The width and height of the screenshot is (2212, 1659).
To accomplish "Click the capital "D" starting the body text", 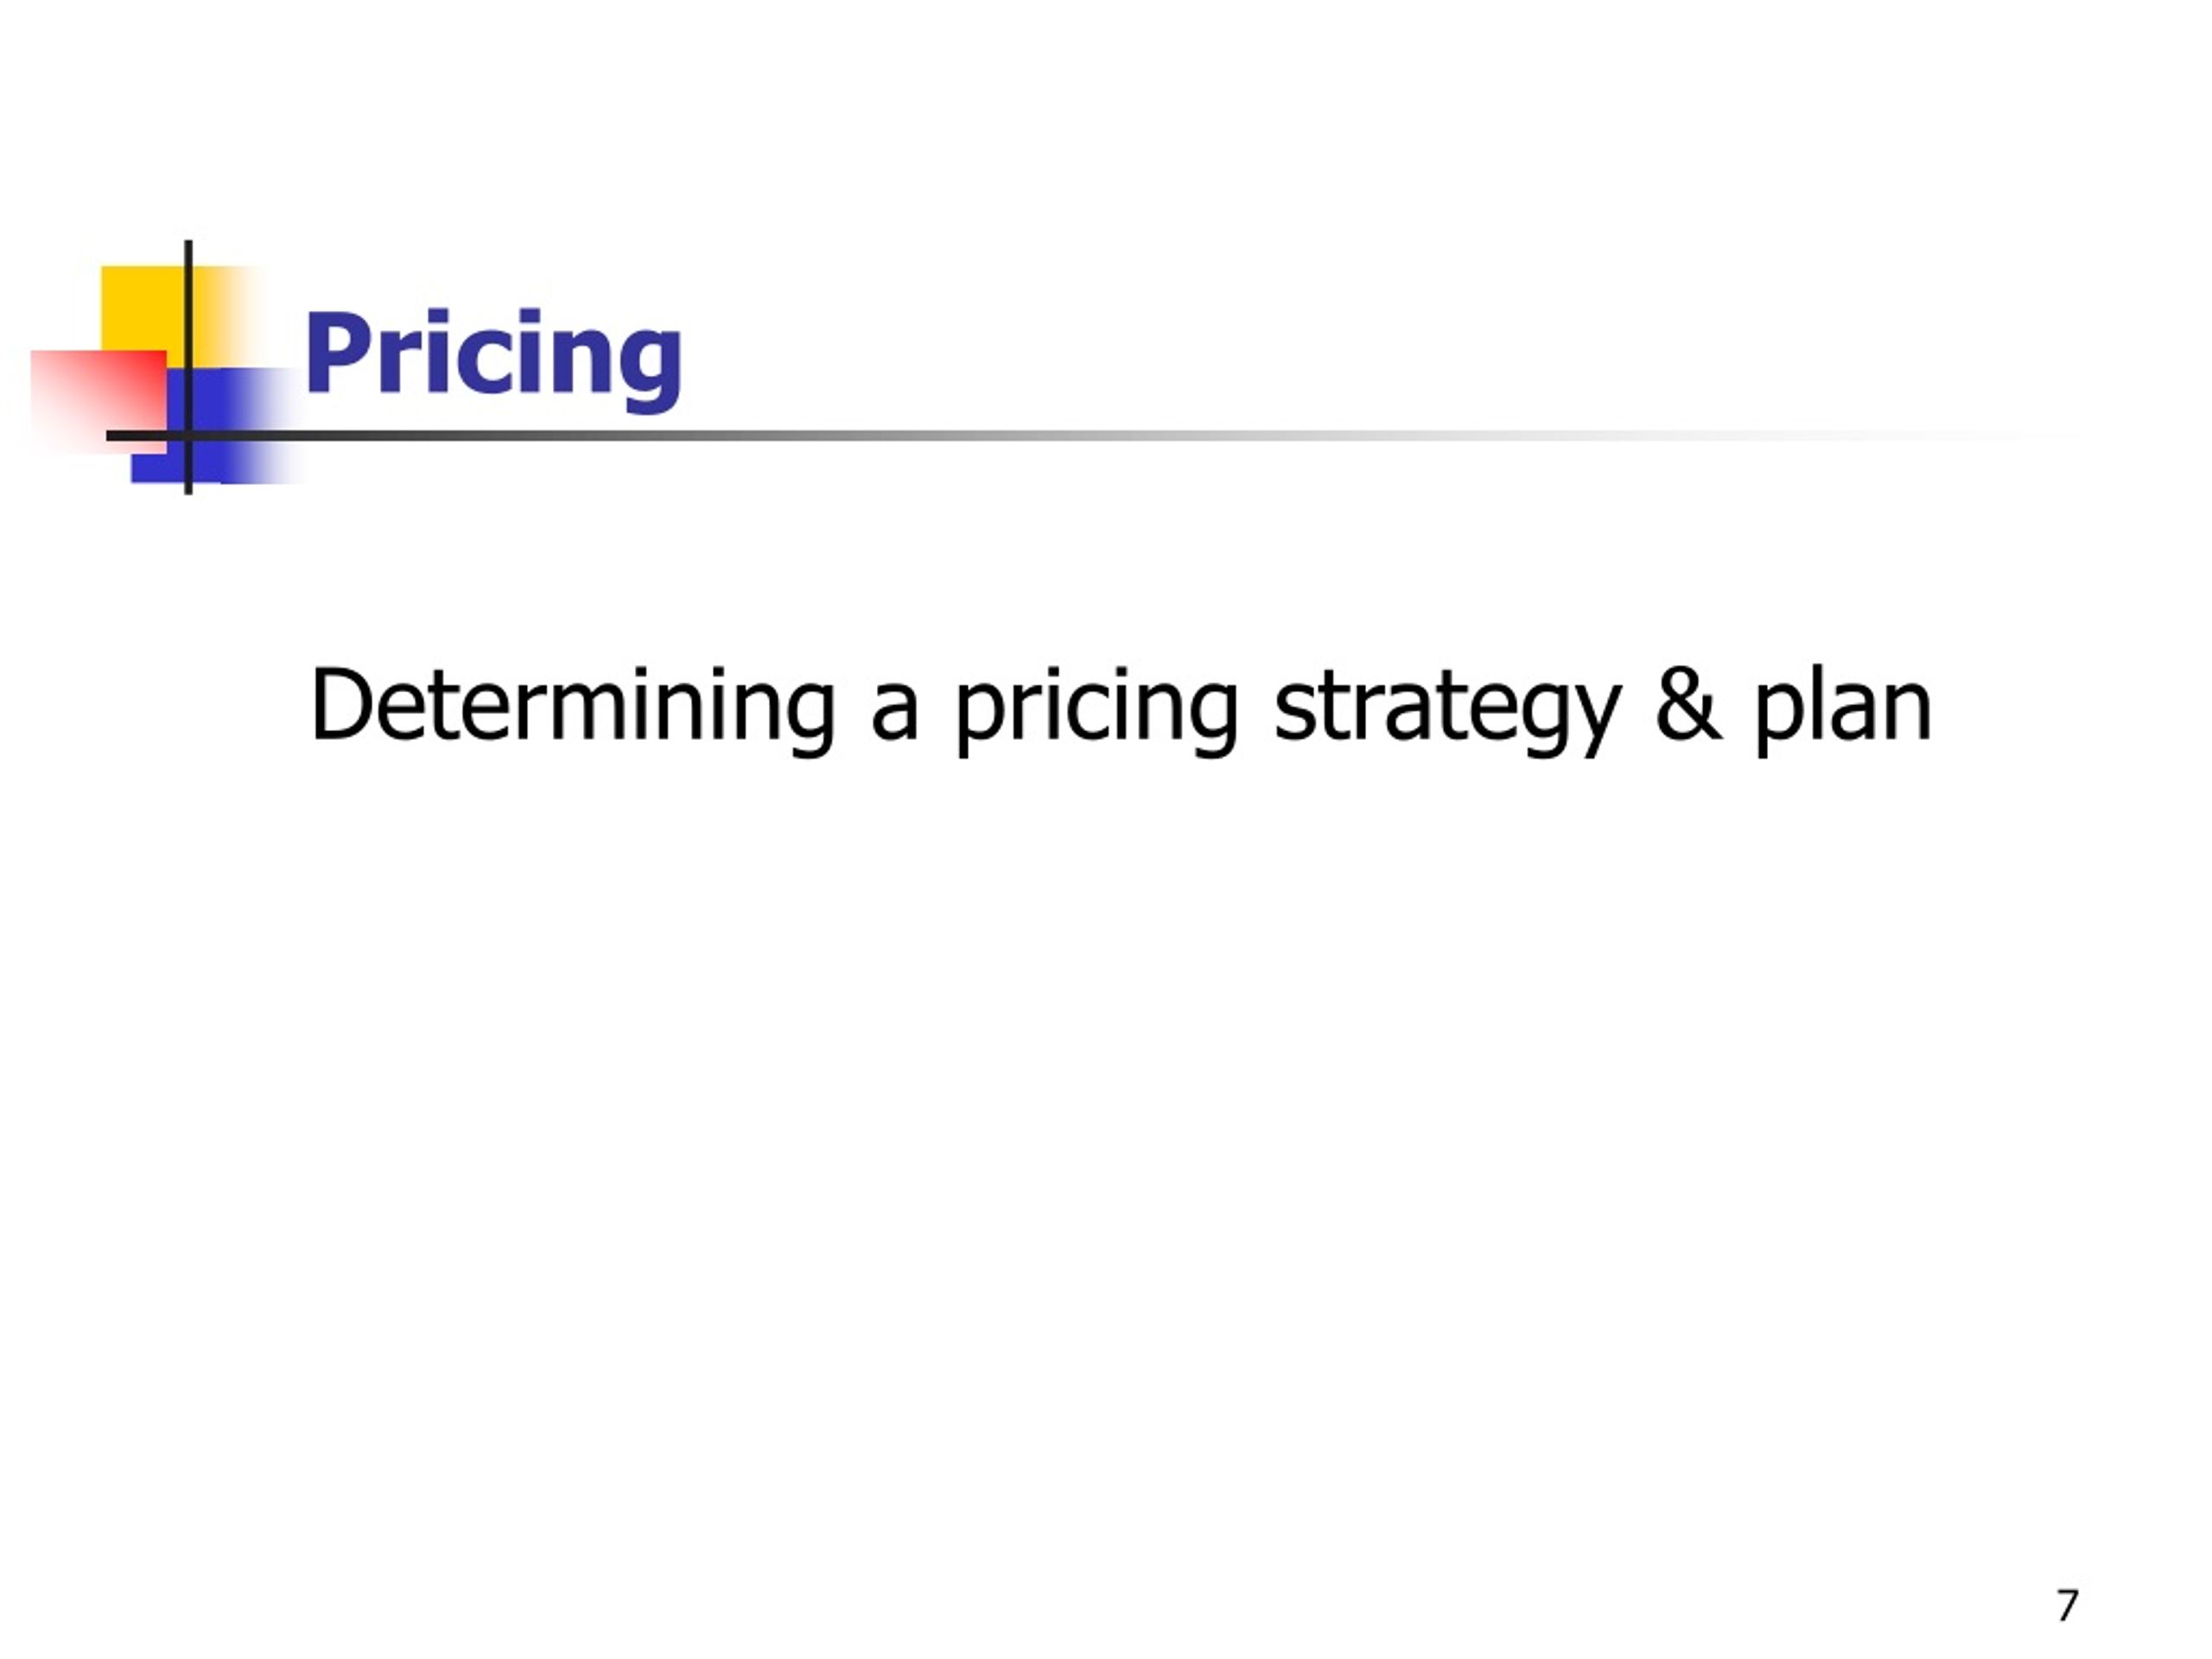I will pos(341,705).
